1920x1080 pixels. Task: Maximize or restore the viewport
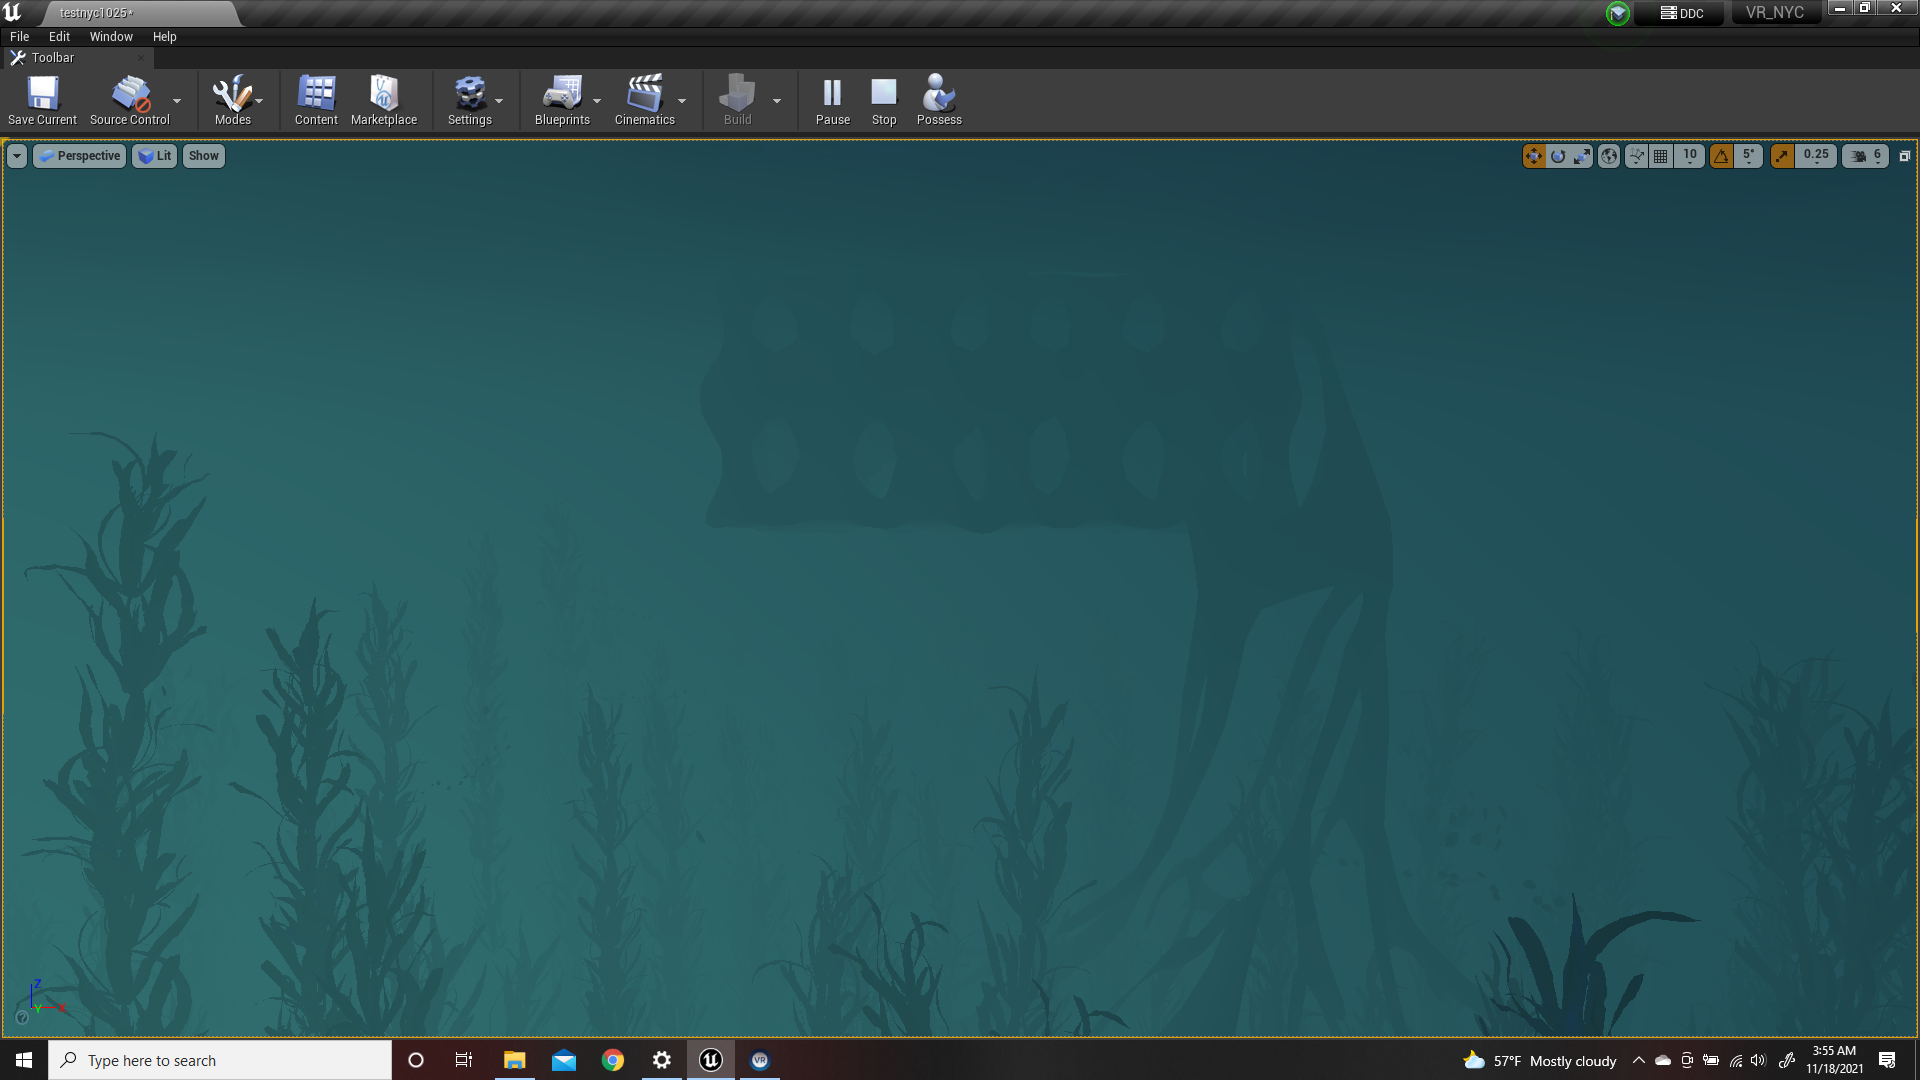[1905, 156]
